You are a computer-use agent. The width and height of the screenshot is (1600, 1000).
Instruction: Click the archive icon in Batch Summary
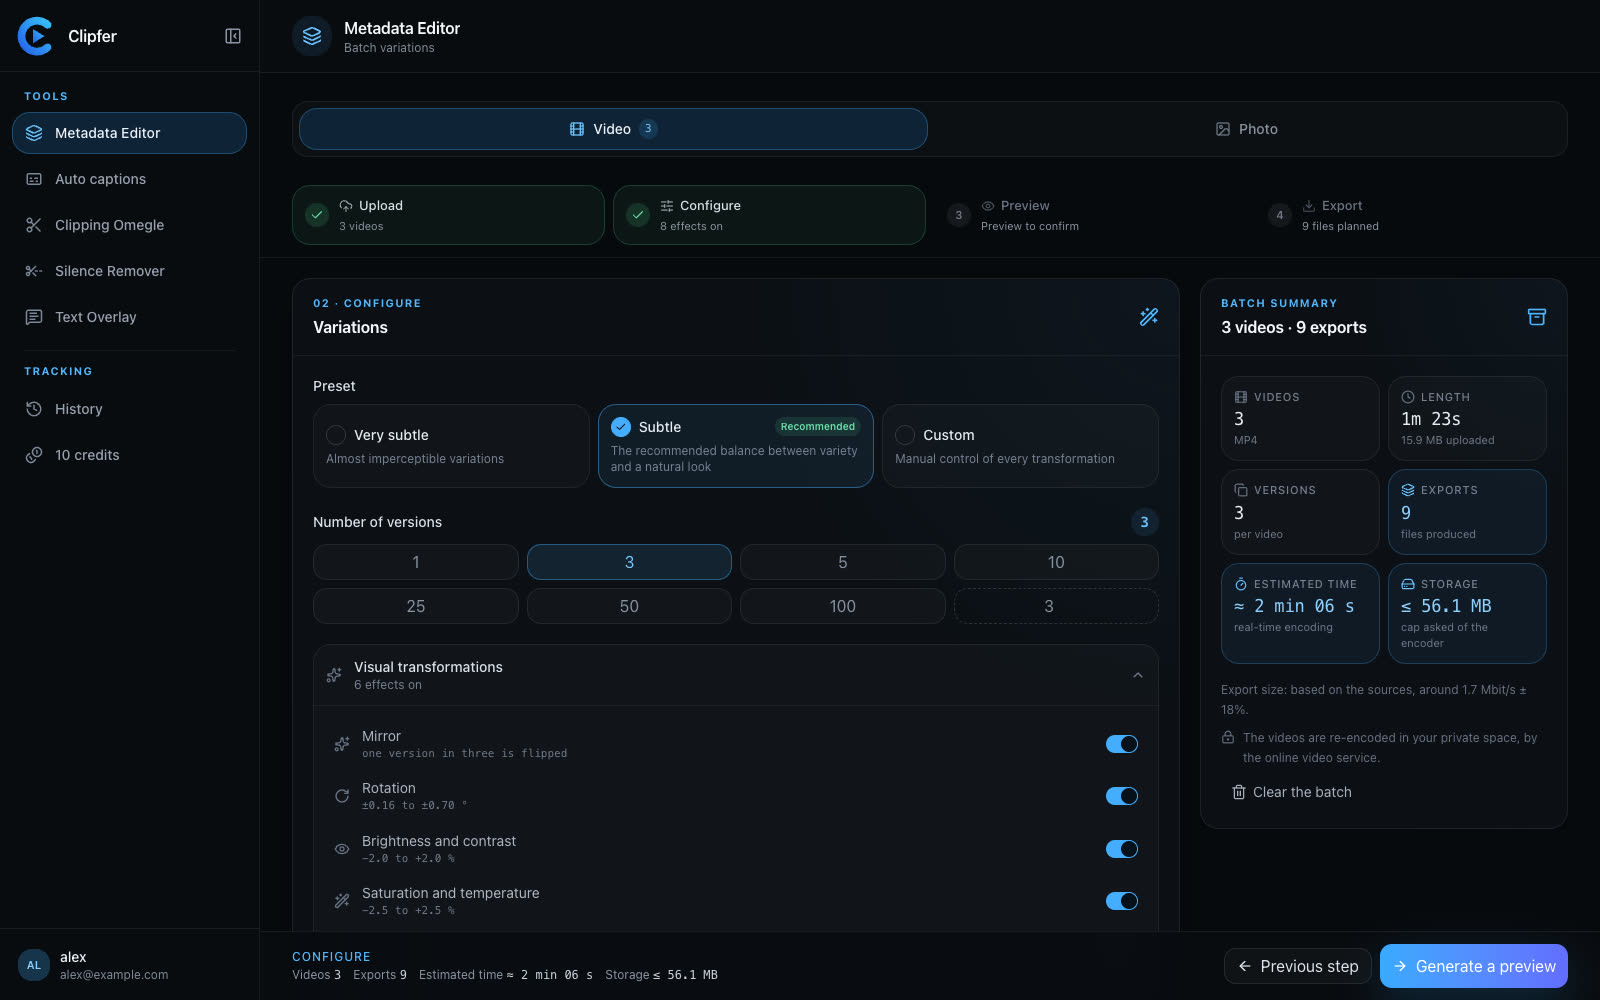[1537, 316]
